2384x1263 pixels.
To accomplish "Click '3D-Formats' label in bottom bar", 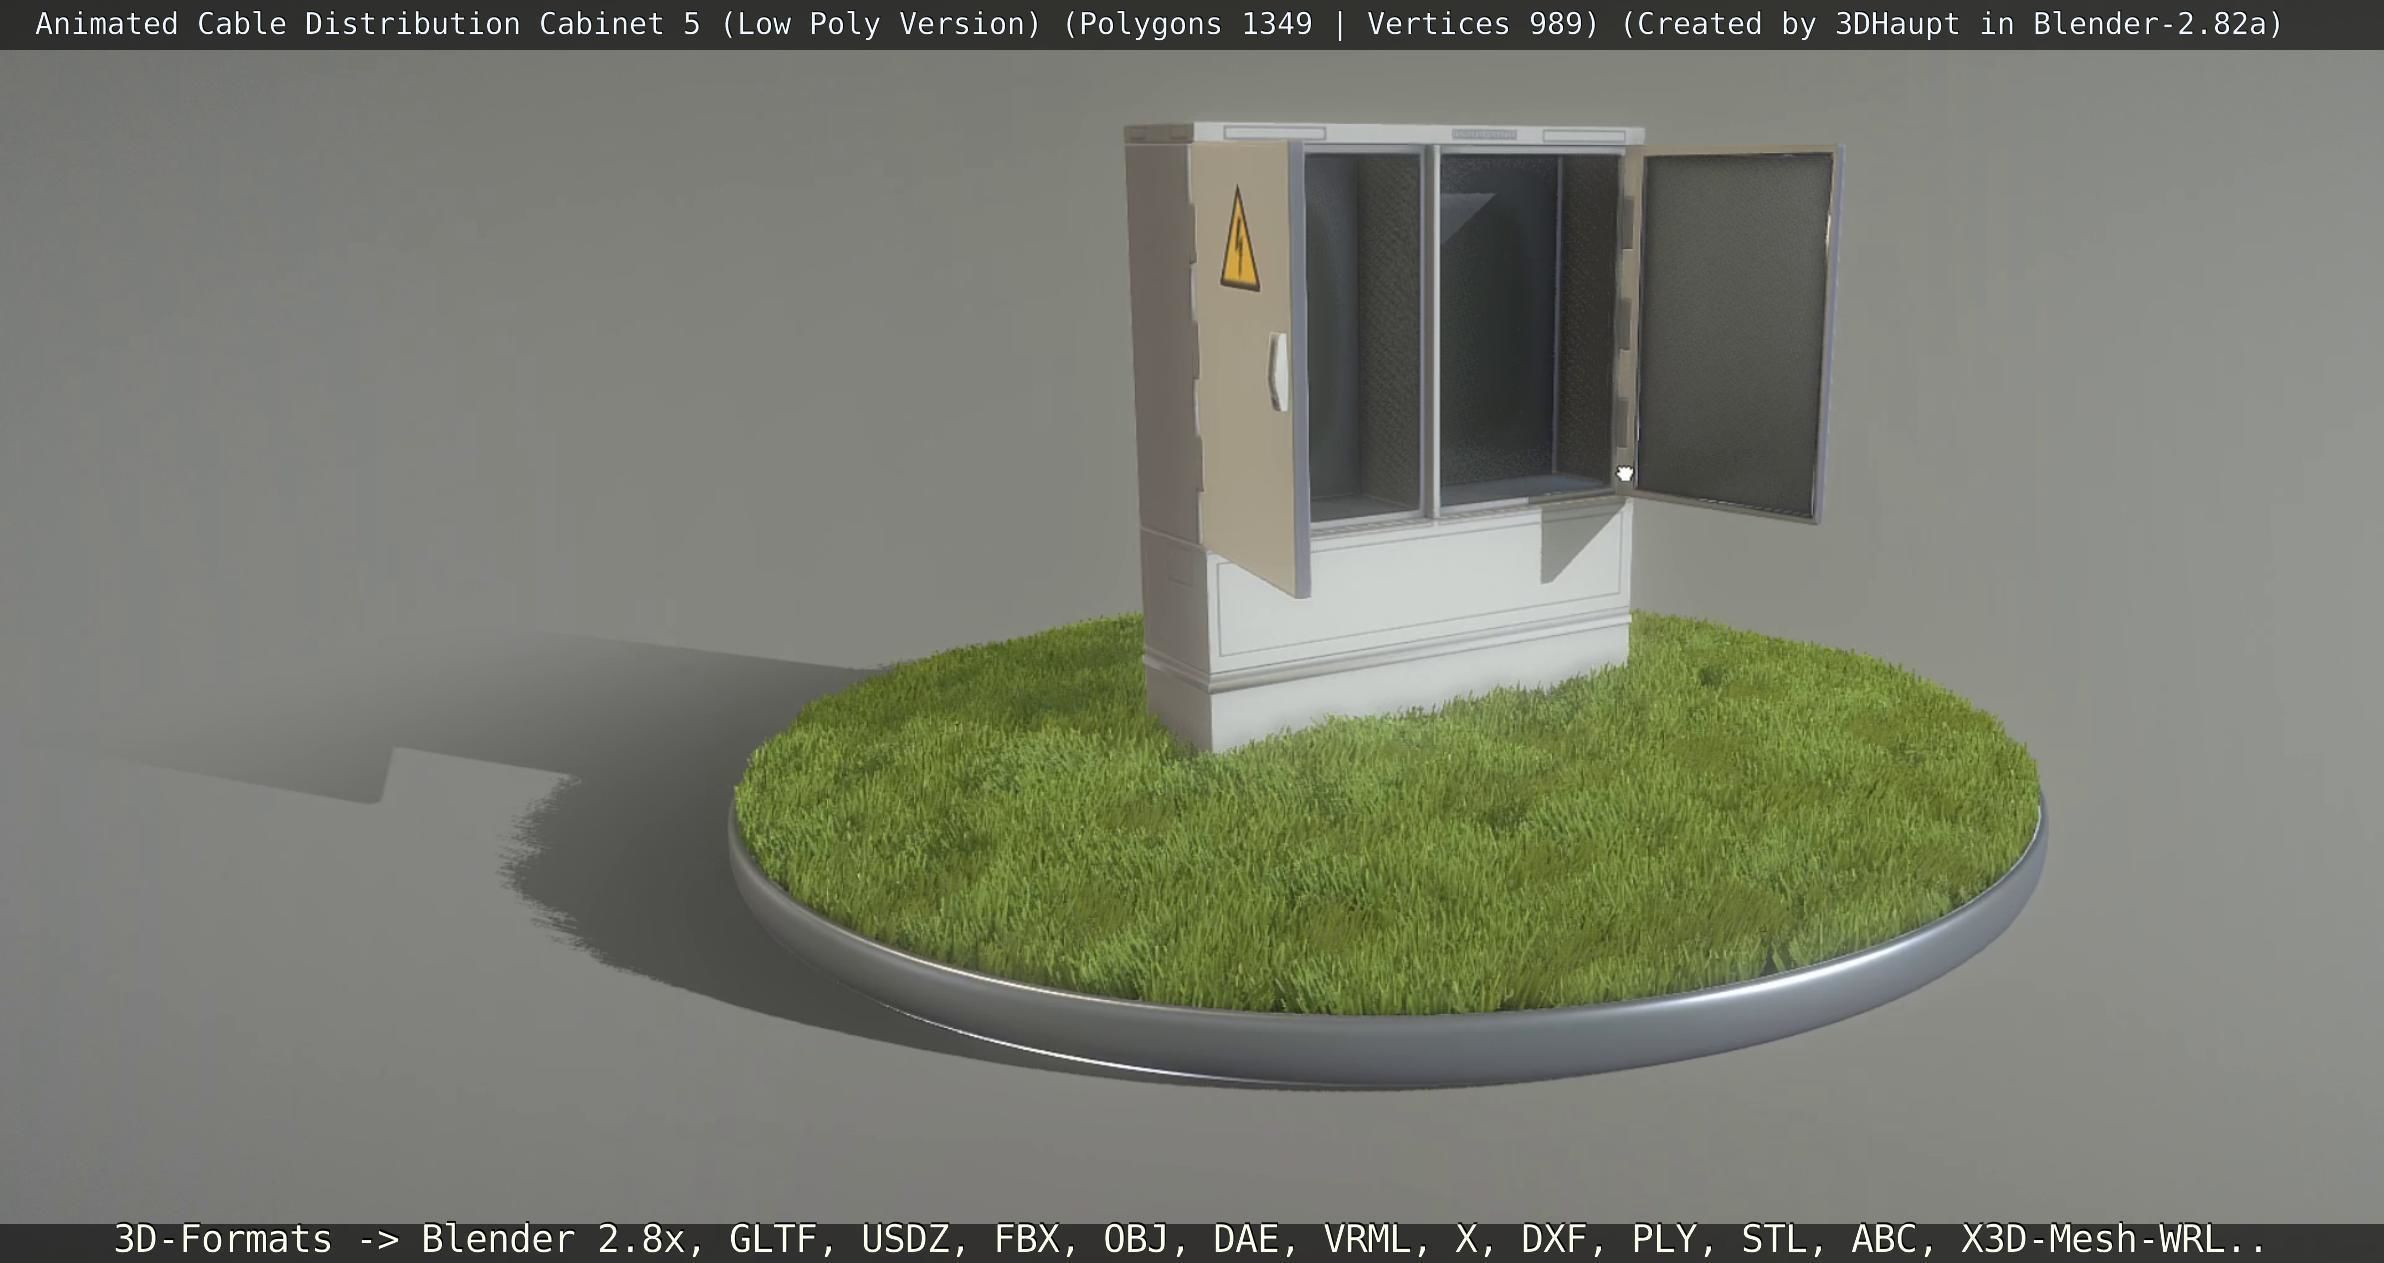I will click(222, 1240).
